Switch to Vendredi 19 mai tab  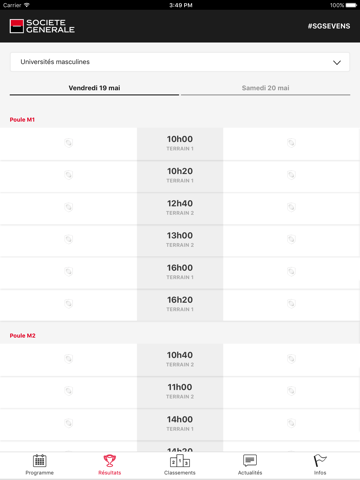pyautogui.click(x=94, y=88)
